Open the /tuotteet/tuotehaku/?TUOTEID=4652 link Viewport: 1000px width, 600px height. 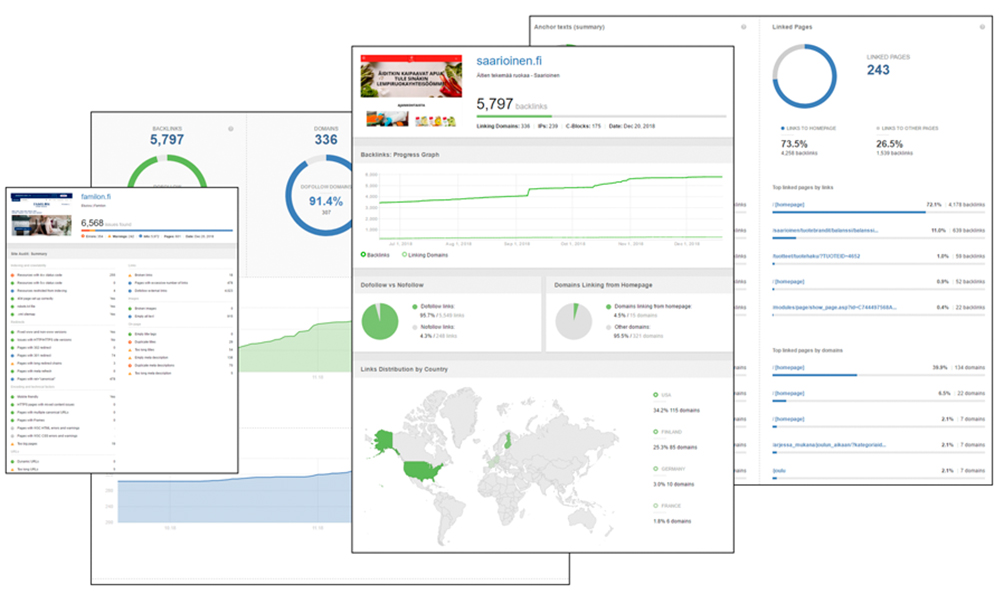(816, 256)
